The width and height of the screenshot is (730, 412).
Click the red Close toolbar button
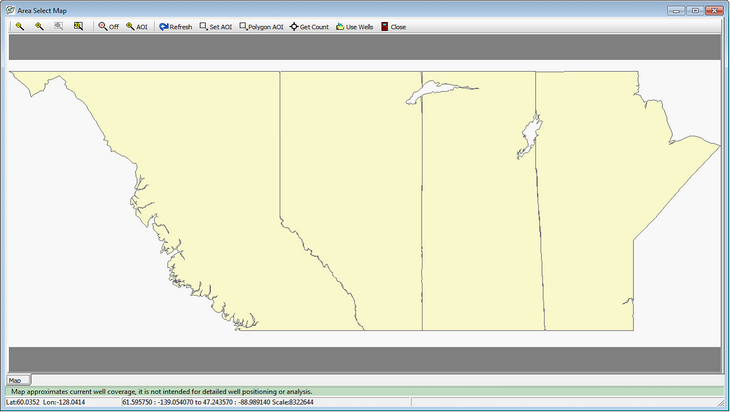pos(393,26)
